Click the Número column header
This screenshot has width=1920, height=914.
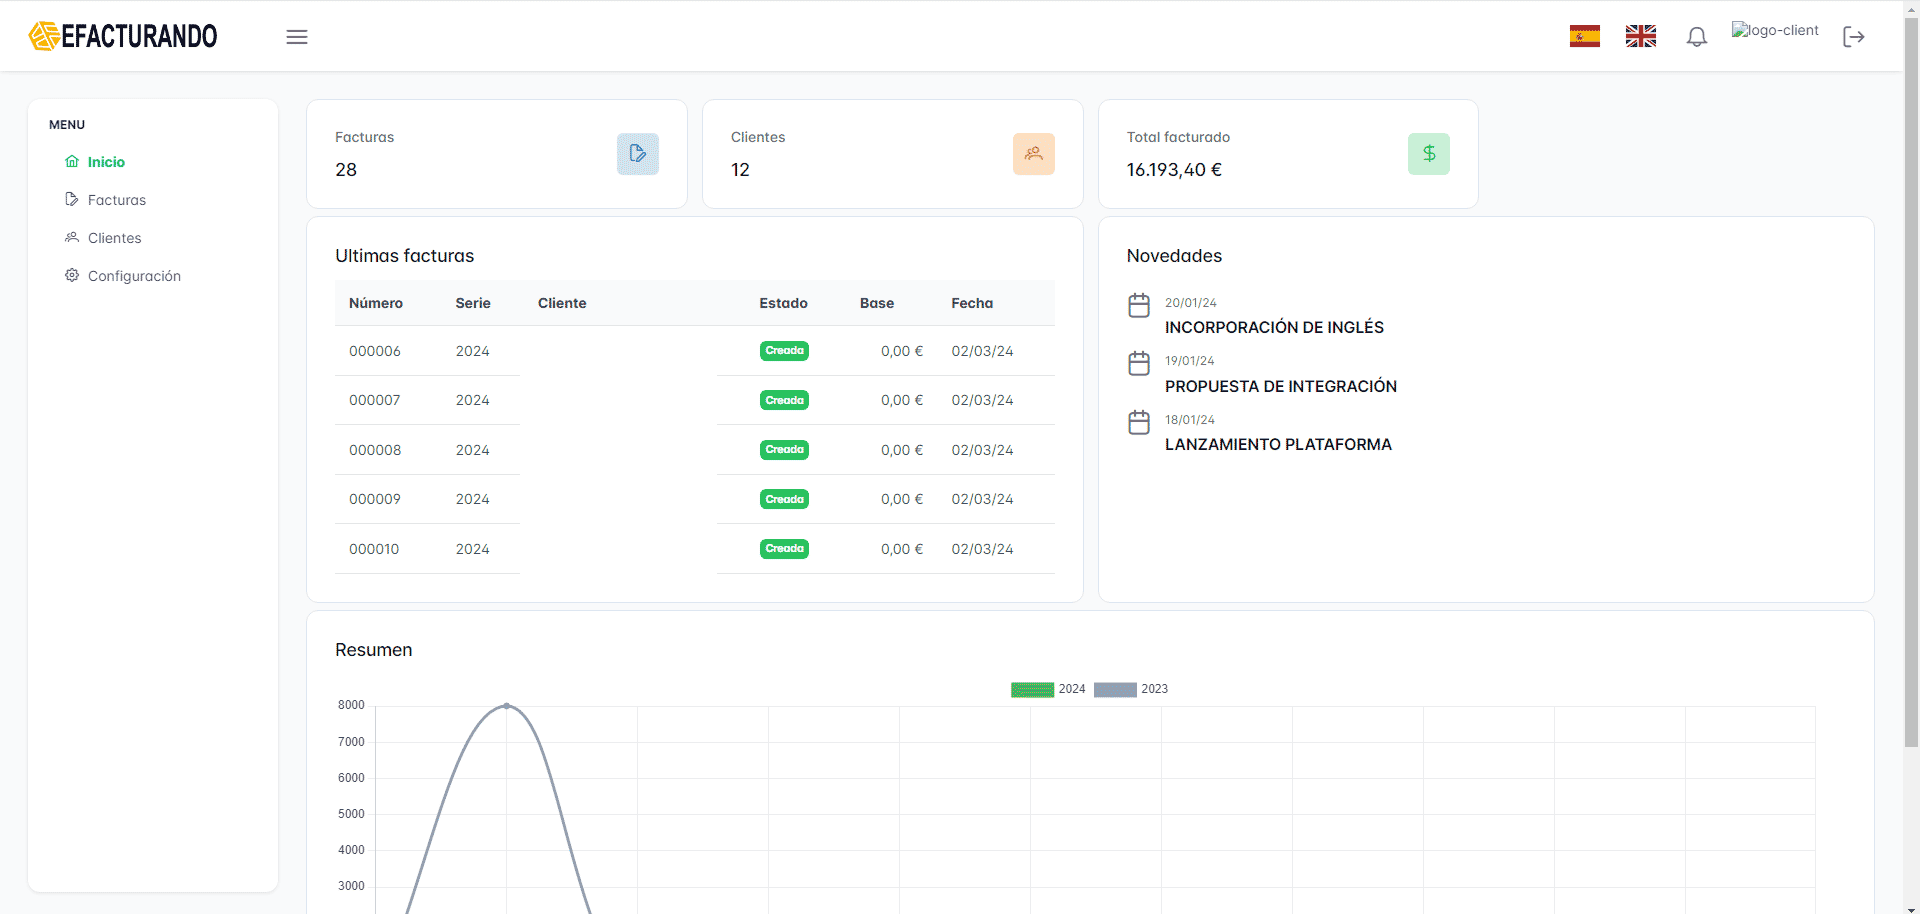coord(376,303)
